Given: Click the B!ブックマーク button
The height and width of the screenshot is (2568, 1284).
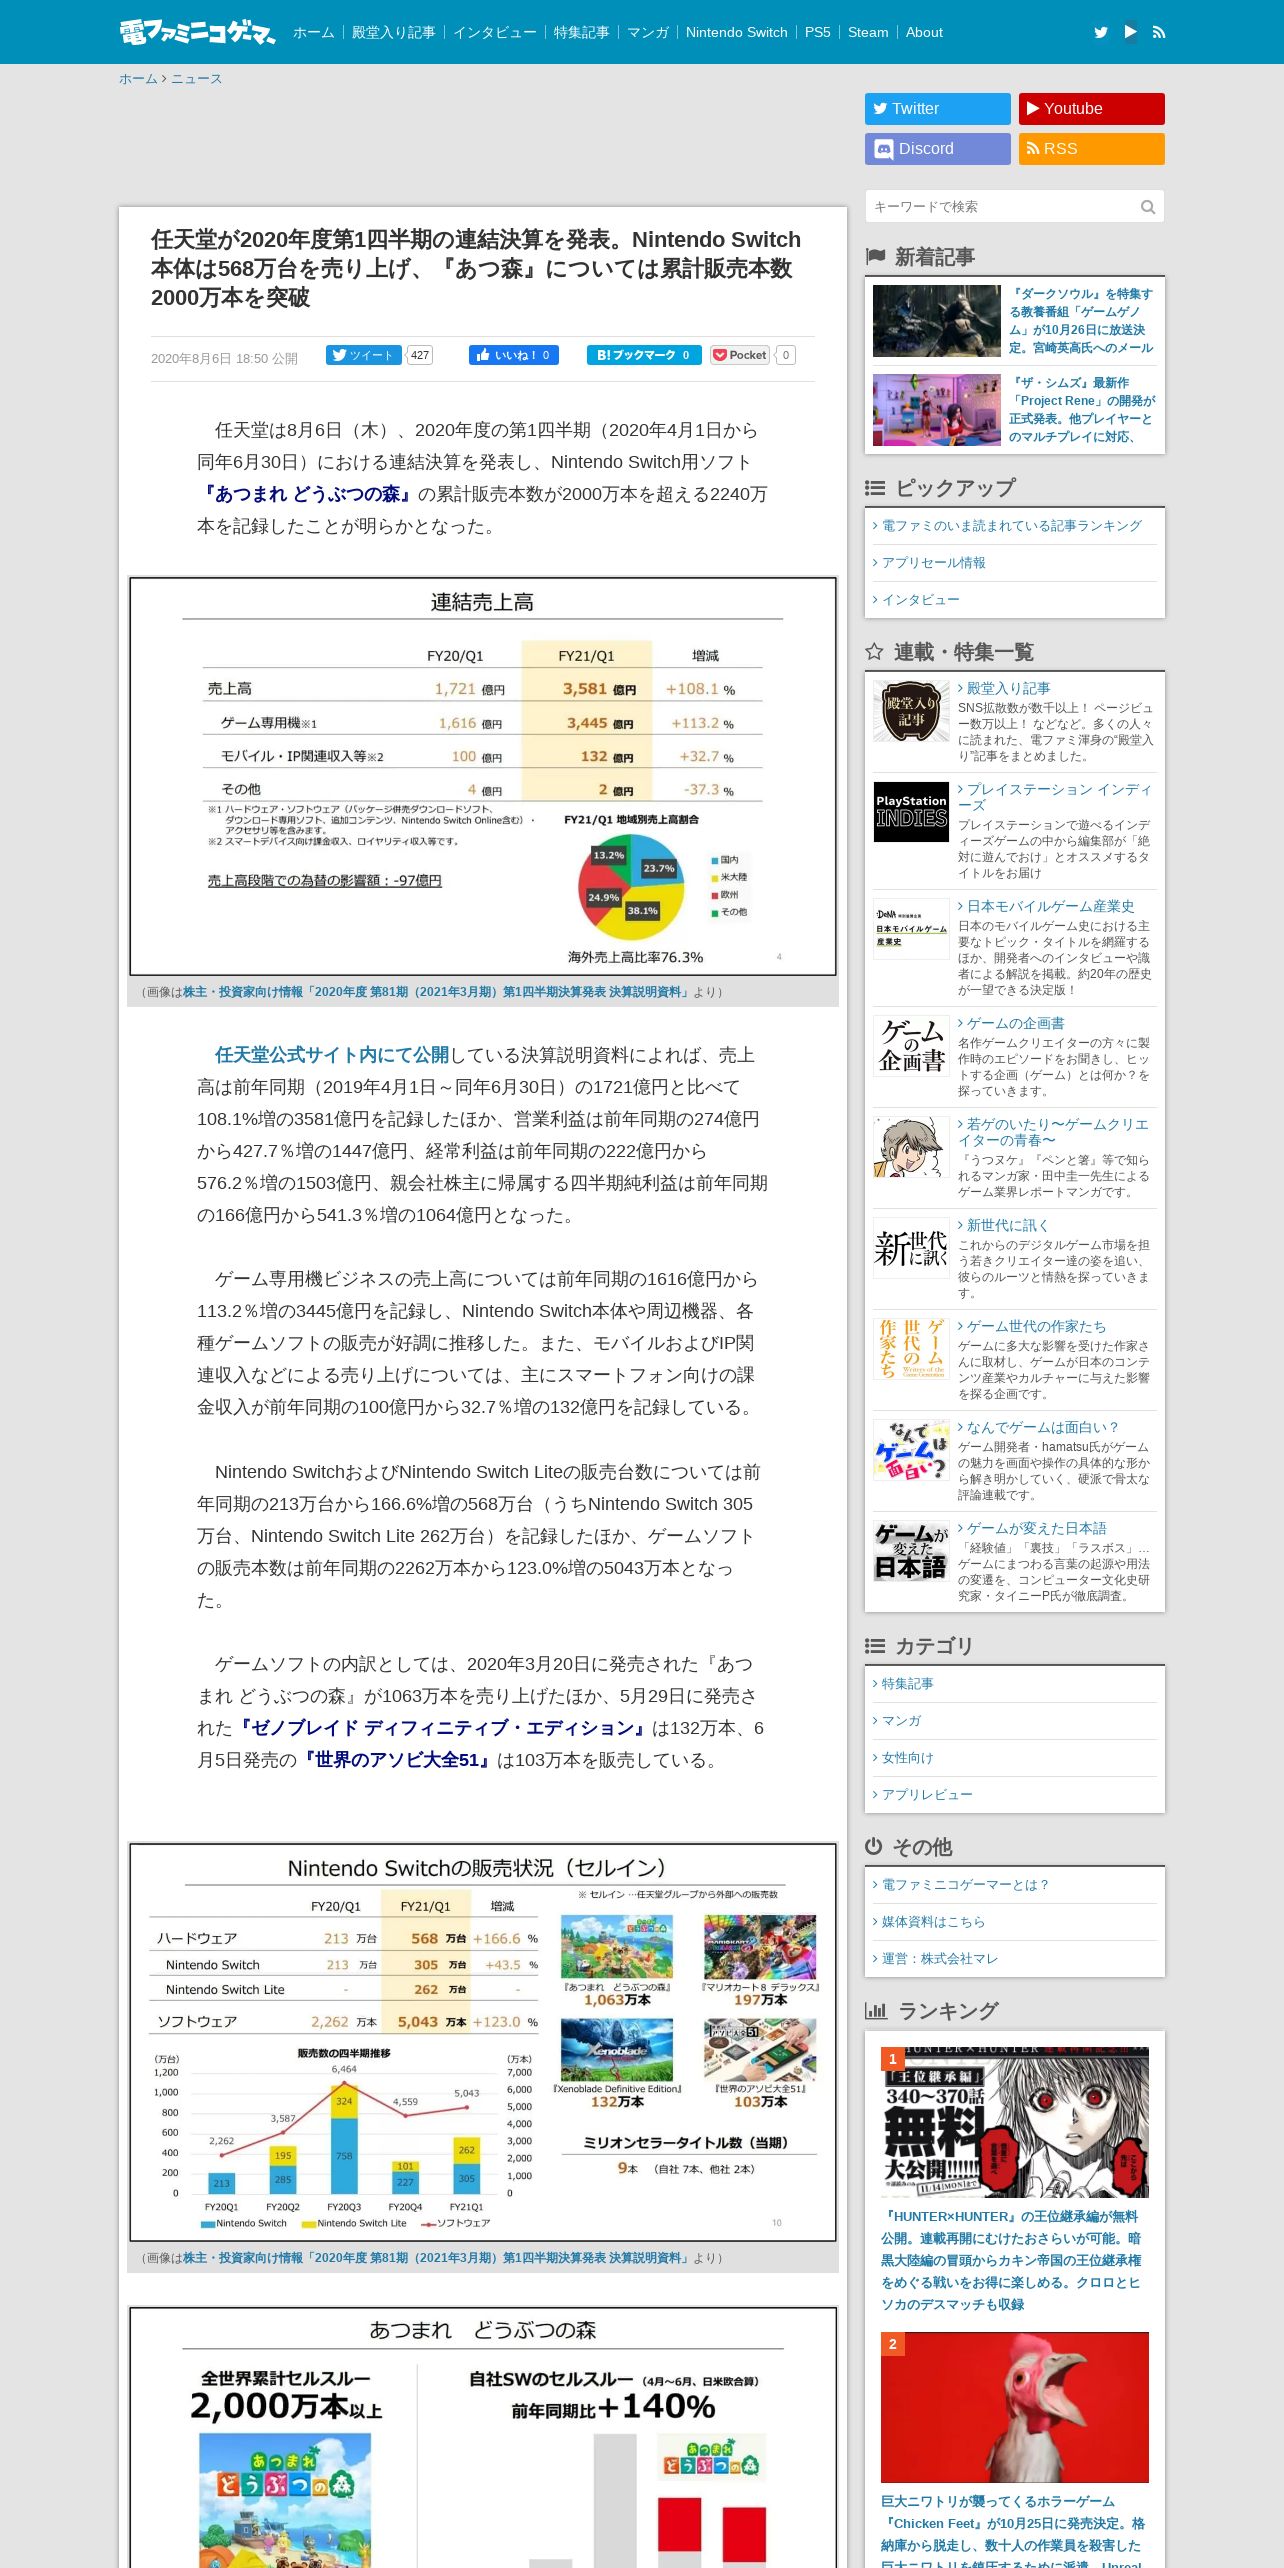Looking at the screenshot, I should click(643, 355).
